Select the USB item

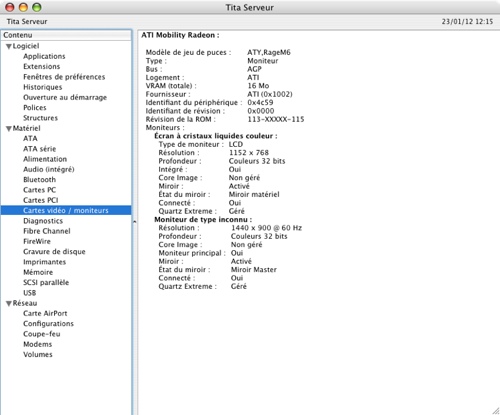tap(30, 293)
